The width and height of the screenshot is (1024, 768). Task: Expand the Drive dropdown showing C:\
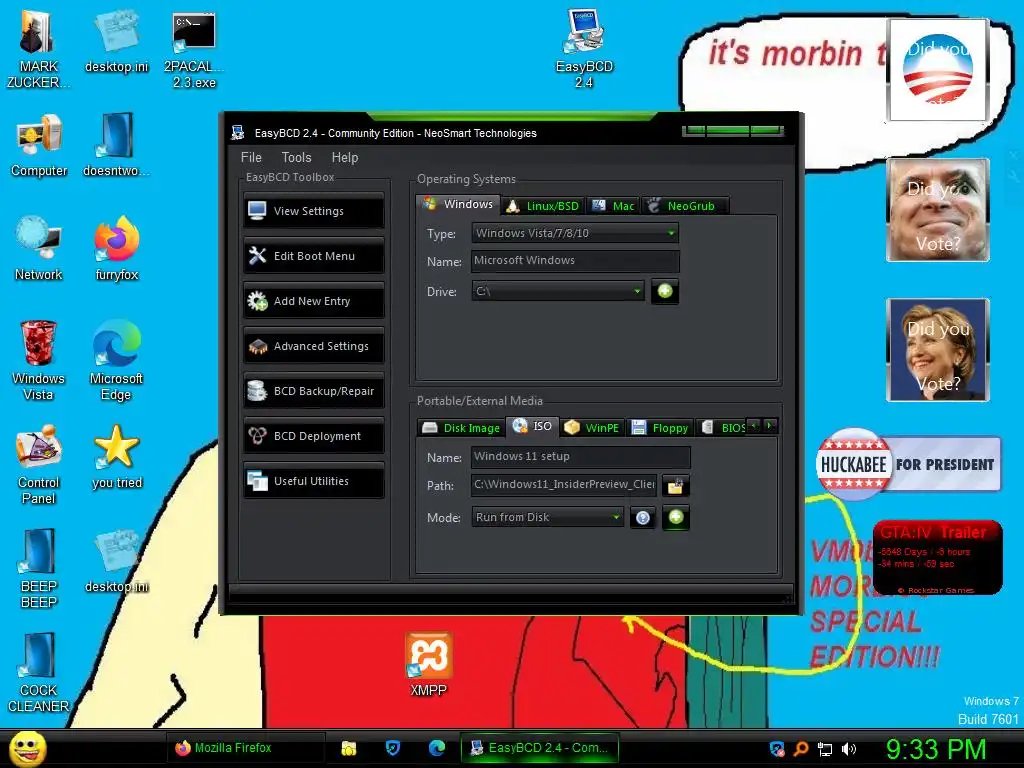[x=558, y=291]
